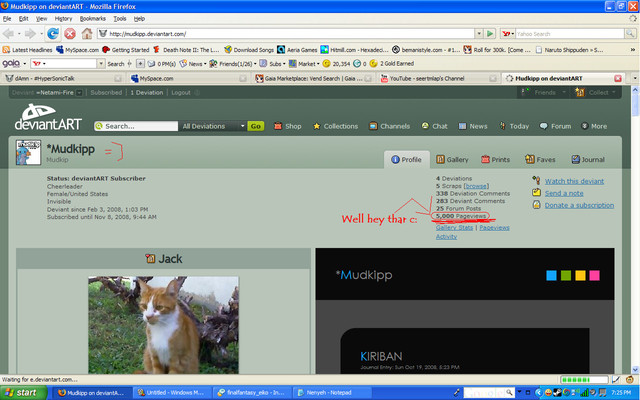This screenshot has width=640, height=400.
Task: Open the Gaia toolbar News item
Action: click(x=191, y=64)
